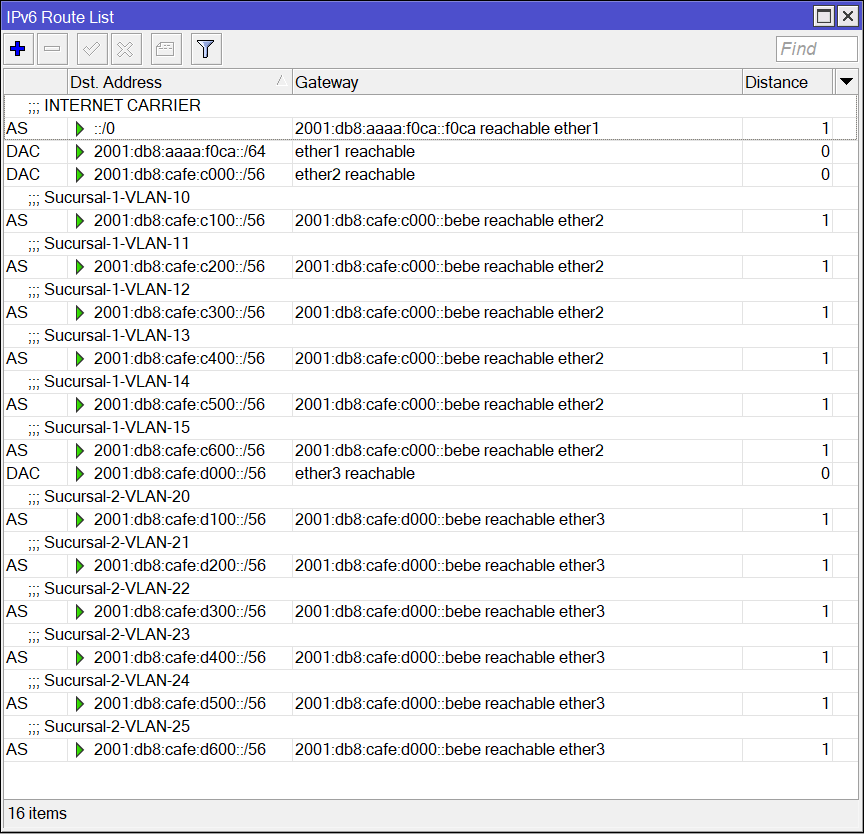Maximize the IPv6 Route List window
Viewport: 864px width, 834px height.
tap(824, 16)
